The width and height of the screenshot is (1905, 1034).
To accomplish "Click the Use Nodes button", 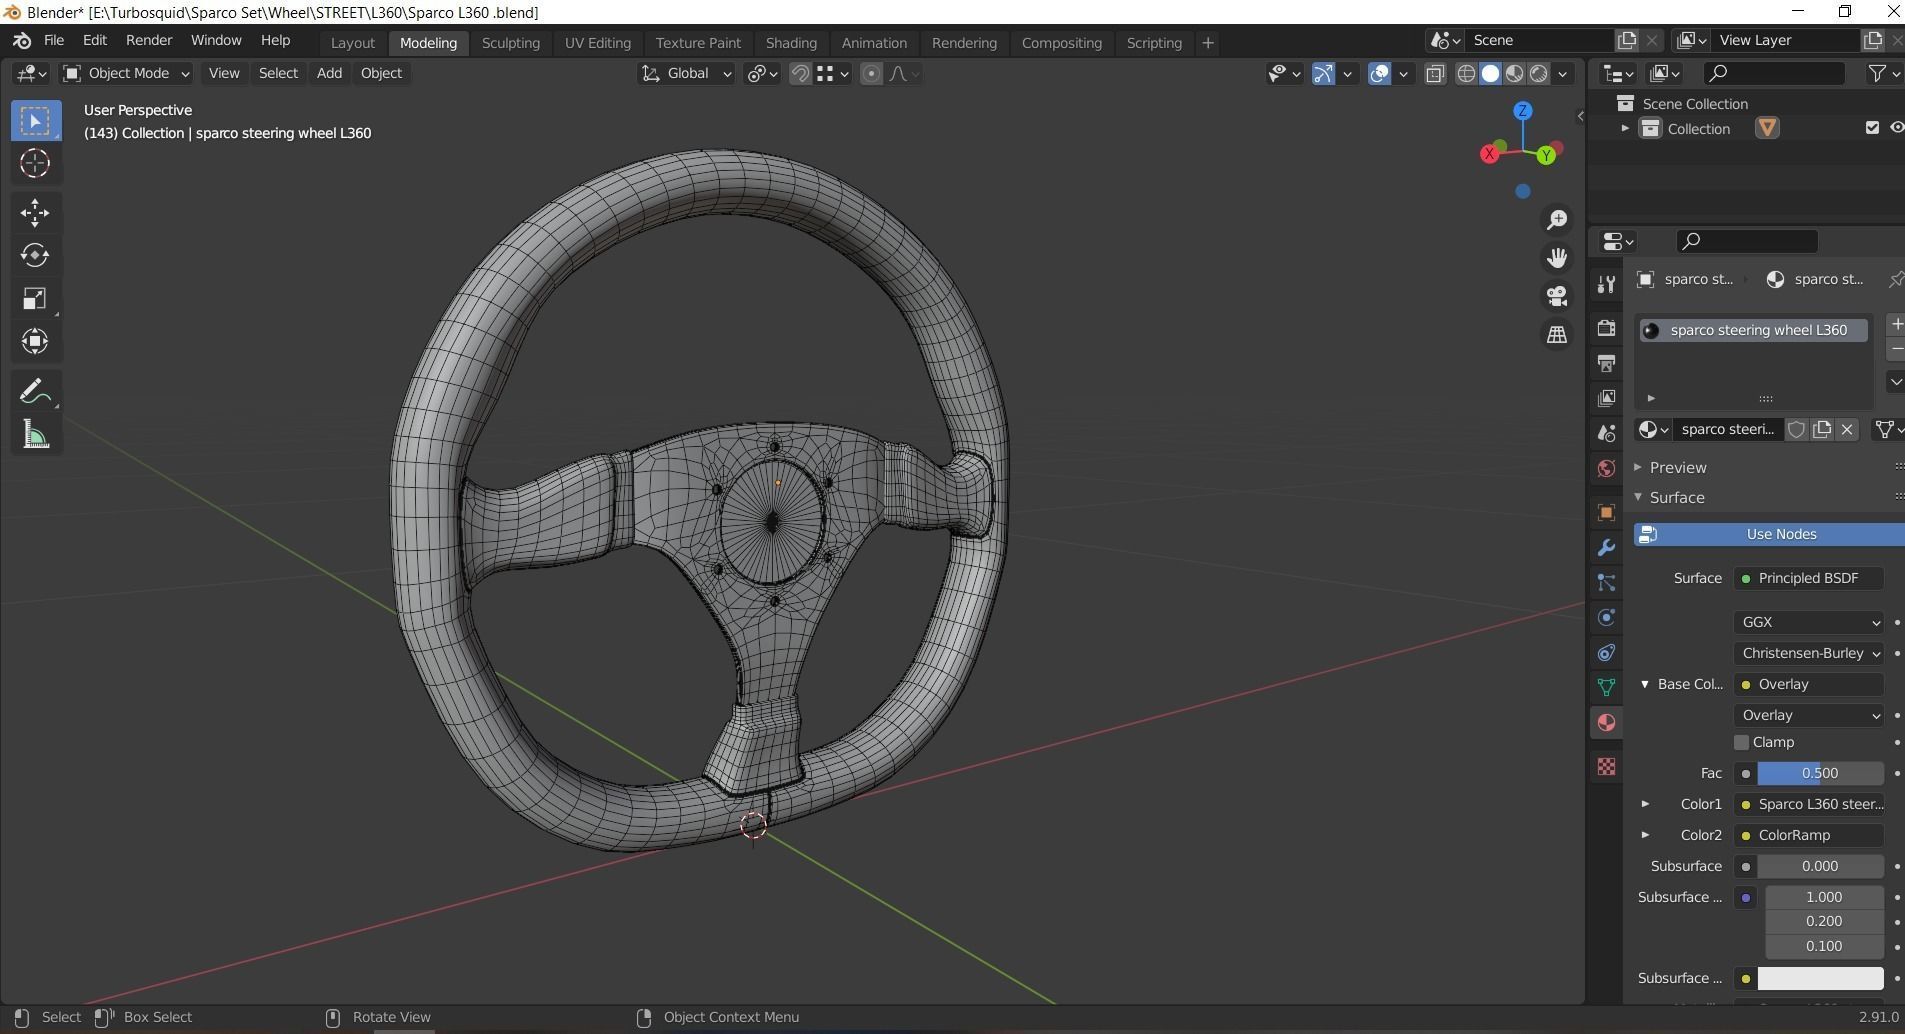I will 1769,534.
